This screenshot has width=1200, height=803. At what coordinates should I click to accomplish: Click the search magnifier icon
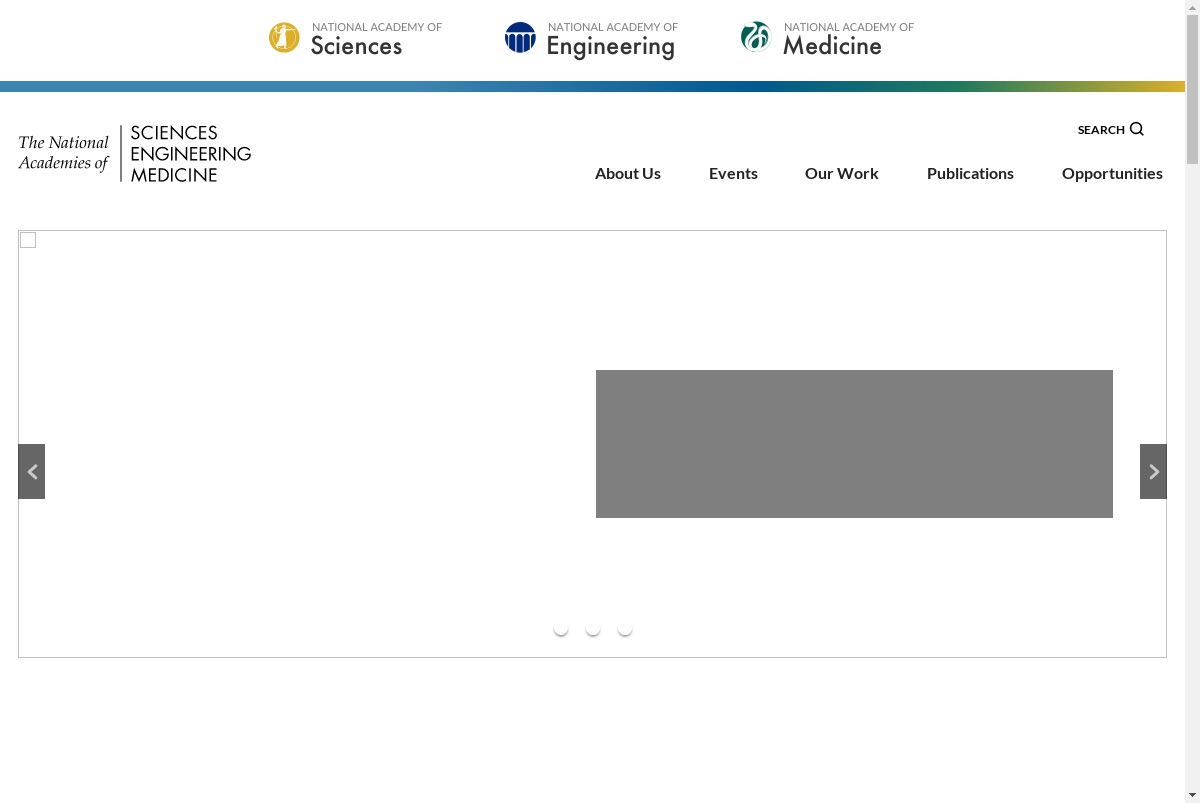point(1136,129)
